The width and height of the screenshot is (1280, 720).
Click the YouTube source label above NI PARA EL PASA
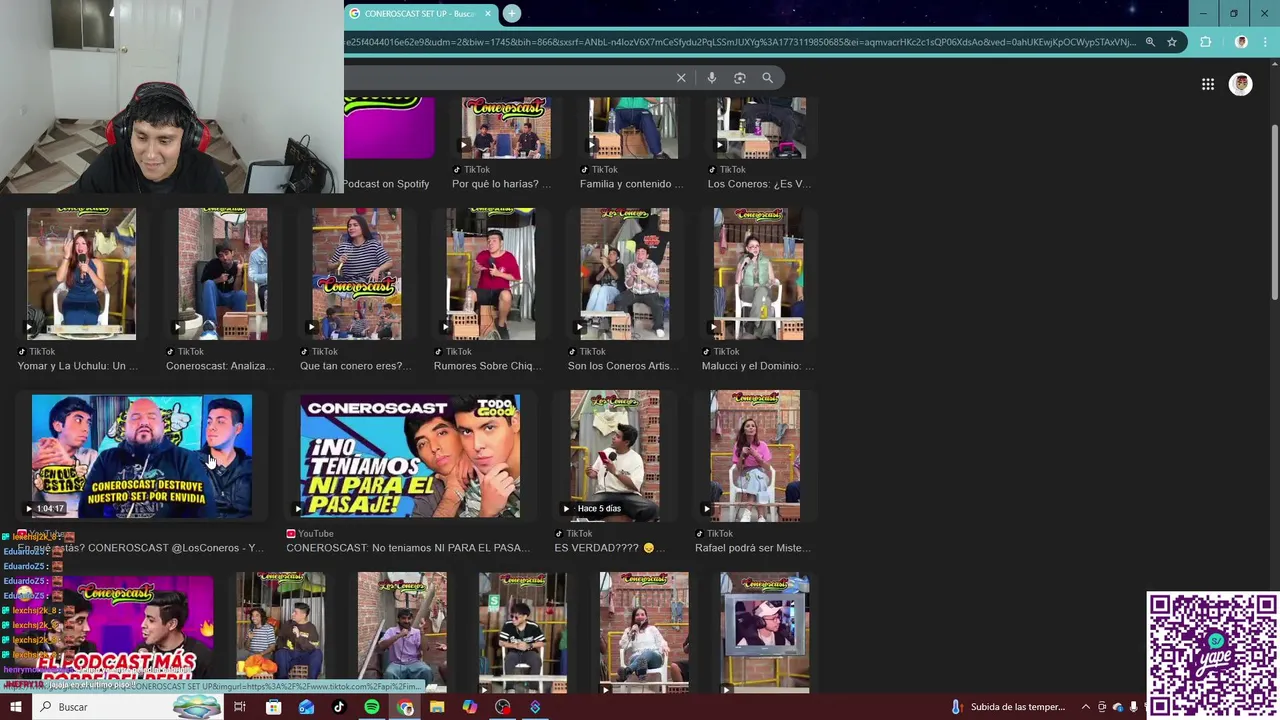pyautogui.click(x=310, y=534)
